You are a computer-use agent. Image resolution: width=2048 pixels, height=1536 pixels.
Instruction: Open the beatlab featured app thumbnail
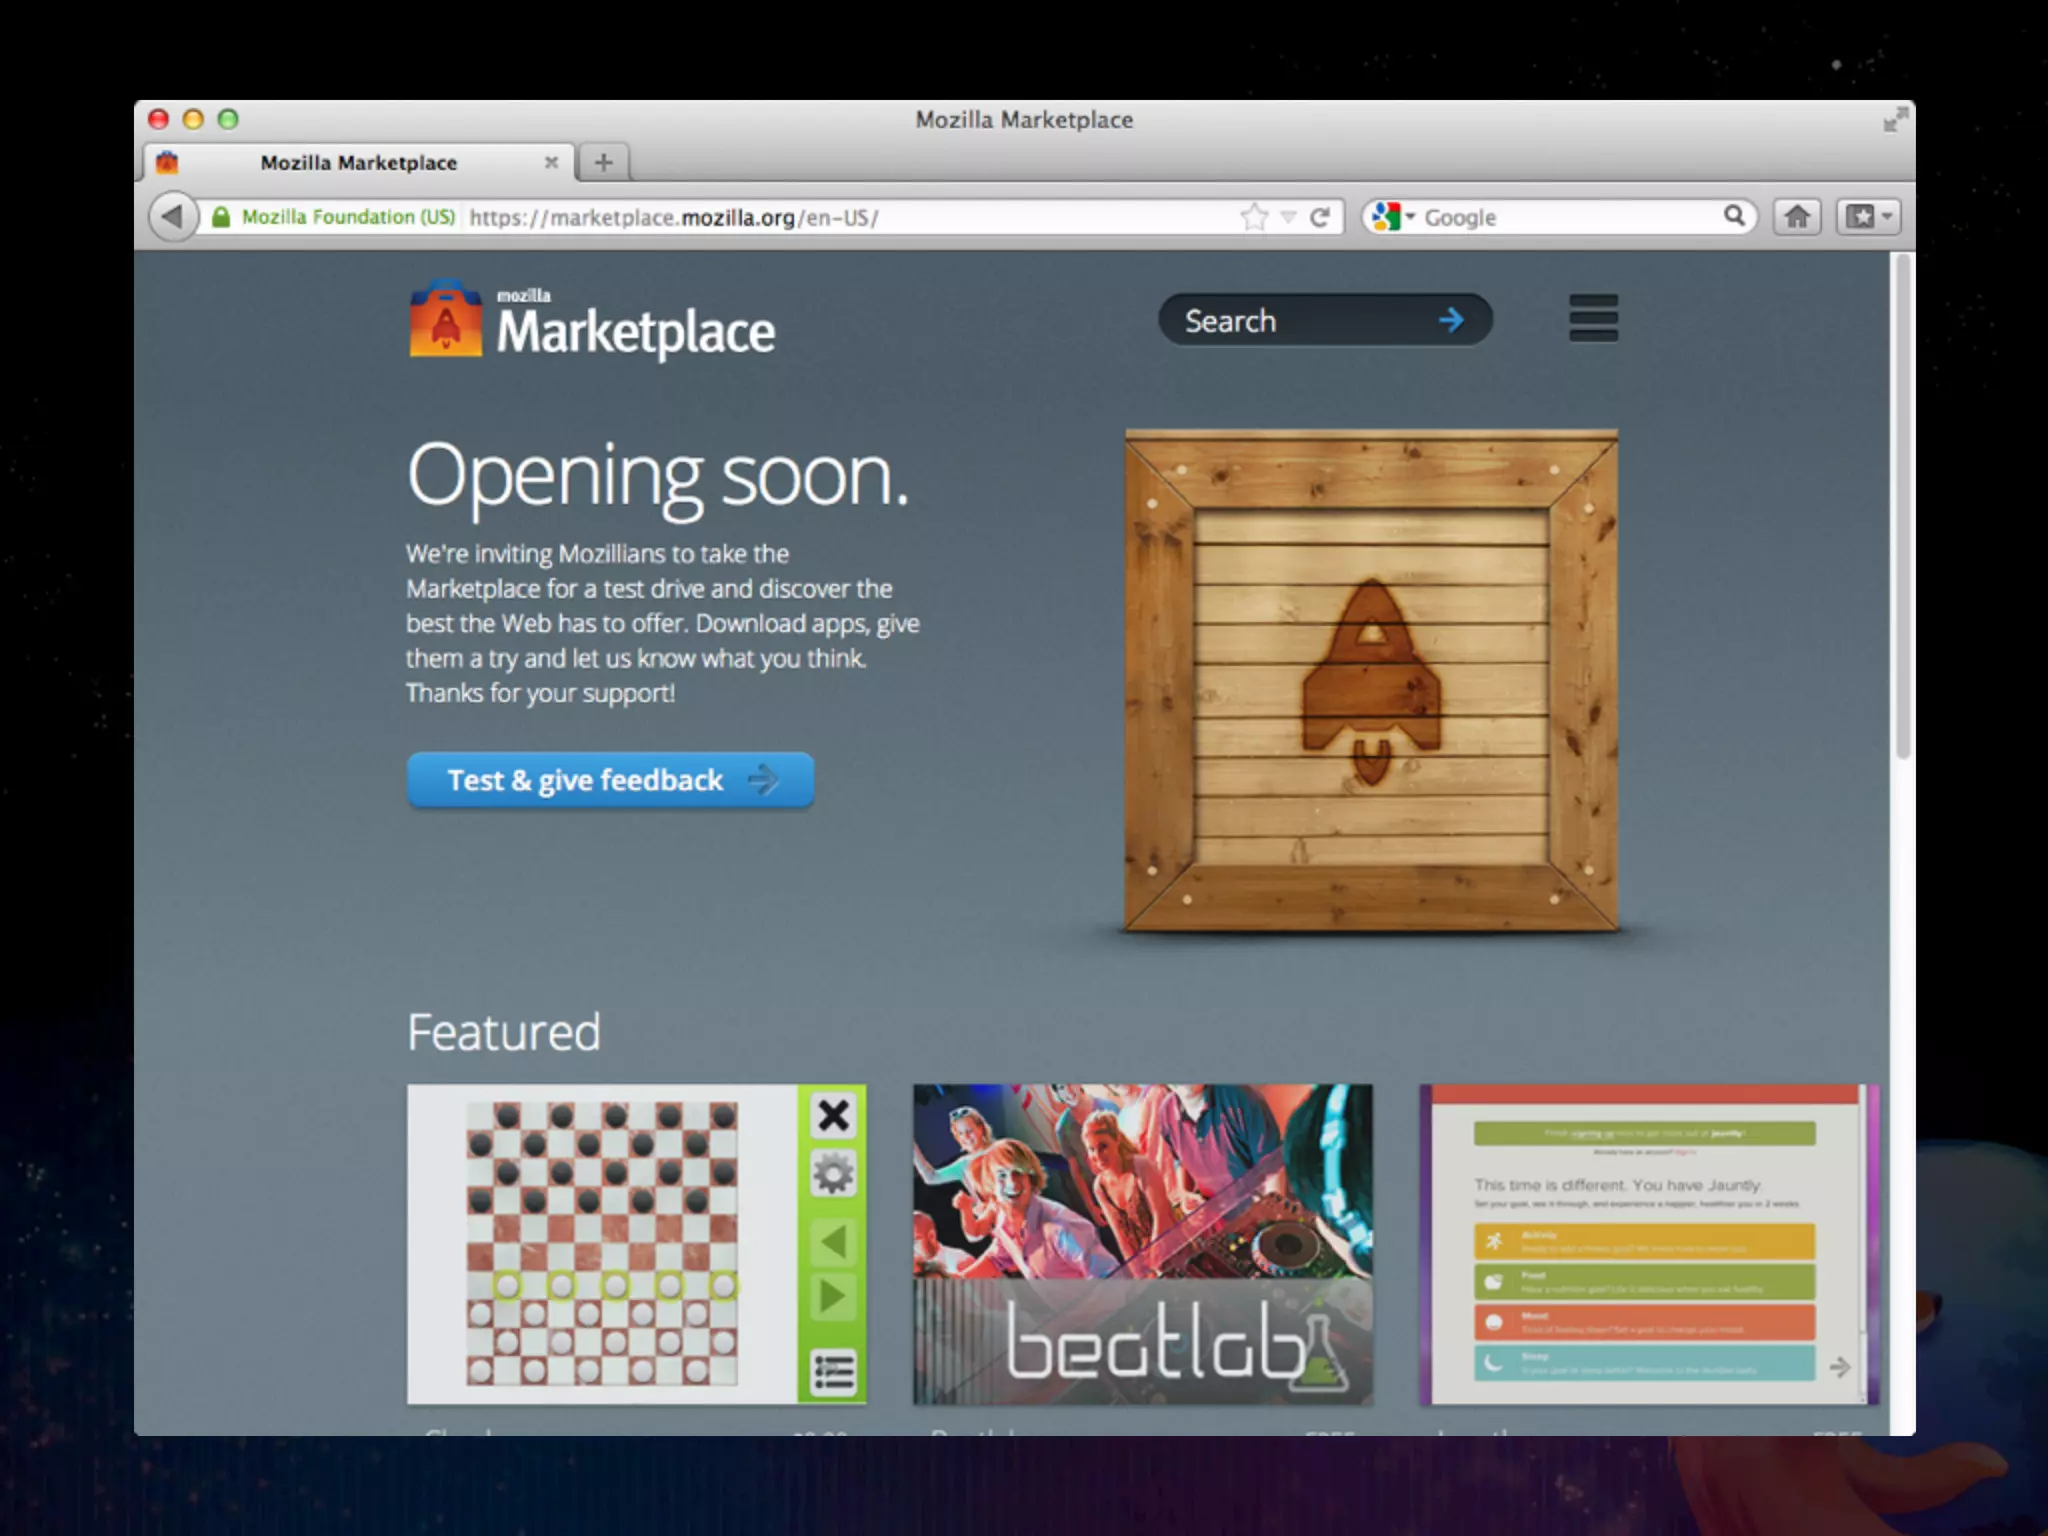[1142, 1244]
